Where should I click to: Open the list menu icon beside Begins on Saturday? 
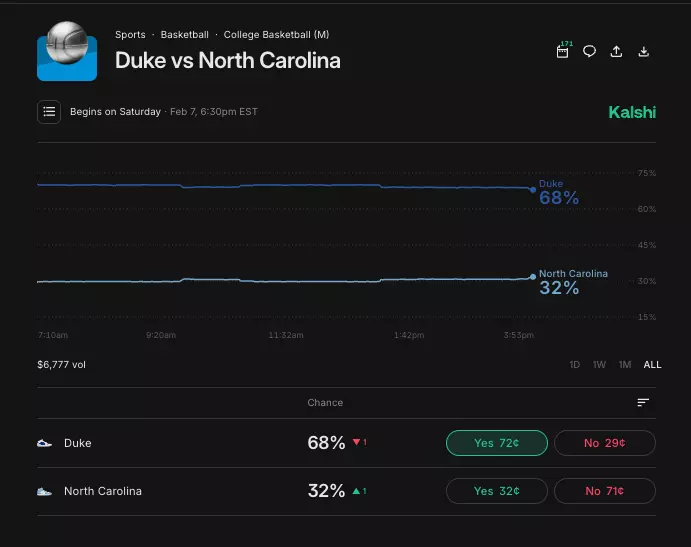tap(49, 112)
